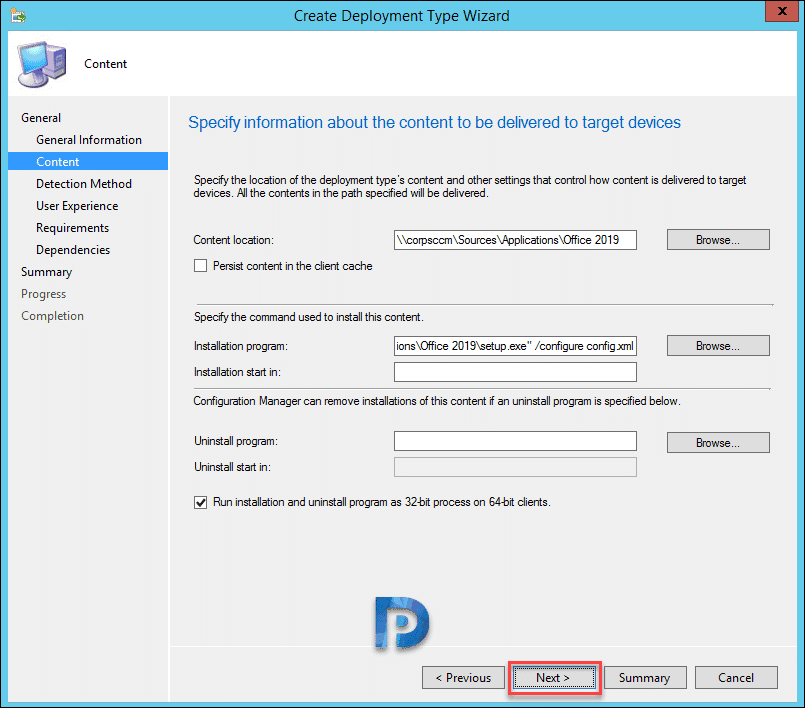Click the Summary button at bottom

point(645,678)
